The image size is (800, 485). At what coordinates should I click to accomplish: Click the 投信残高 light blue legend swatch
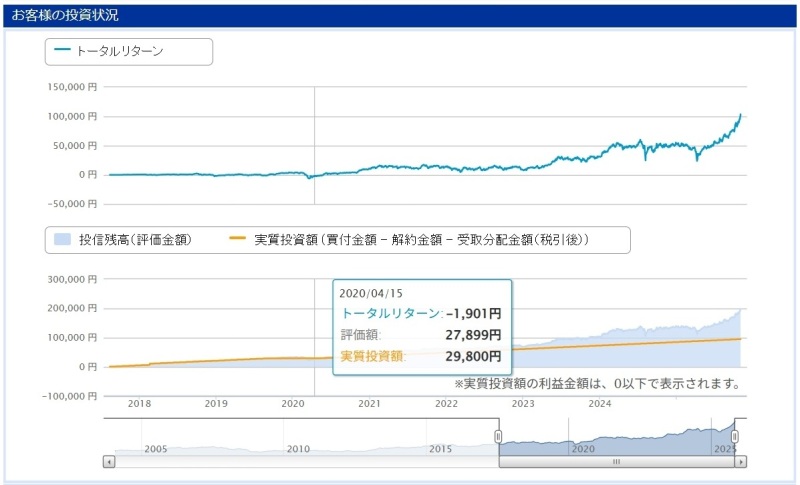tap(61, 240)
